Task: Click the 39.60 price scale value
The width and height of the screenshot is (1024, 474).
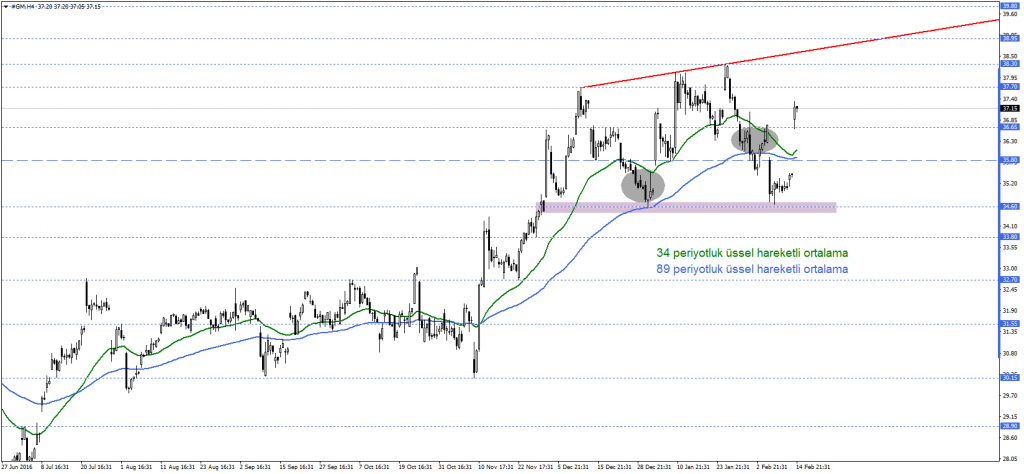Action: (x=1010, y=12)
